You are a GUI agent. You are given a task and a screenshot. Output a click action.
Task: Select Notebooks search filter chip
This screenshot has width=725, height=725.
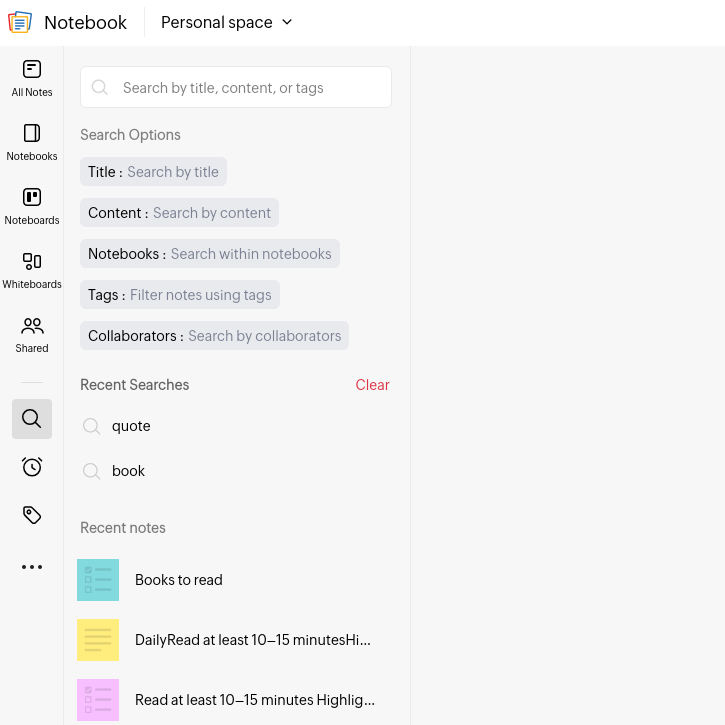click(x=209, y=254)
